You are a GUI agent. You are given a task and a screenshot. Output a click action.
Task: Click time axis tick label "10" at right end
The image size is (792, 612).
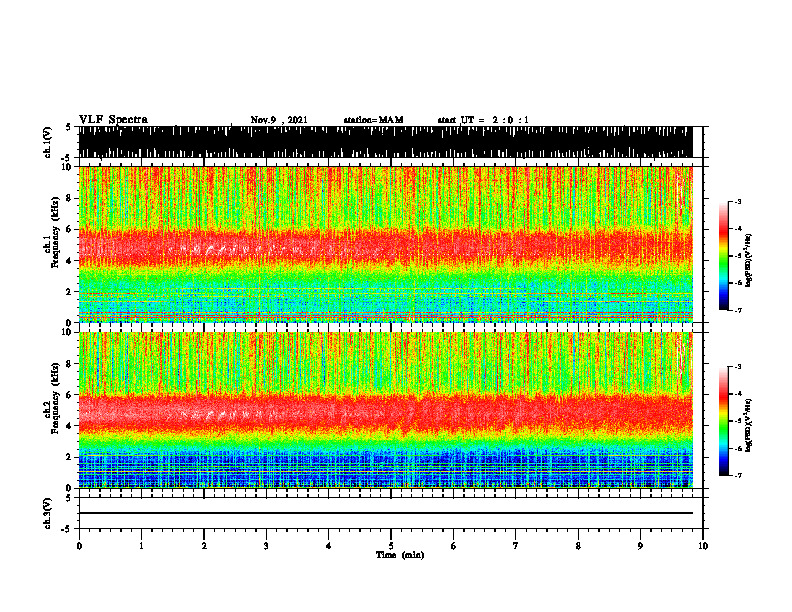(703, 546)
